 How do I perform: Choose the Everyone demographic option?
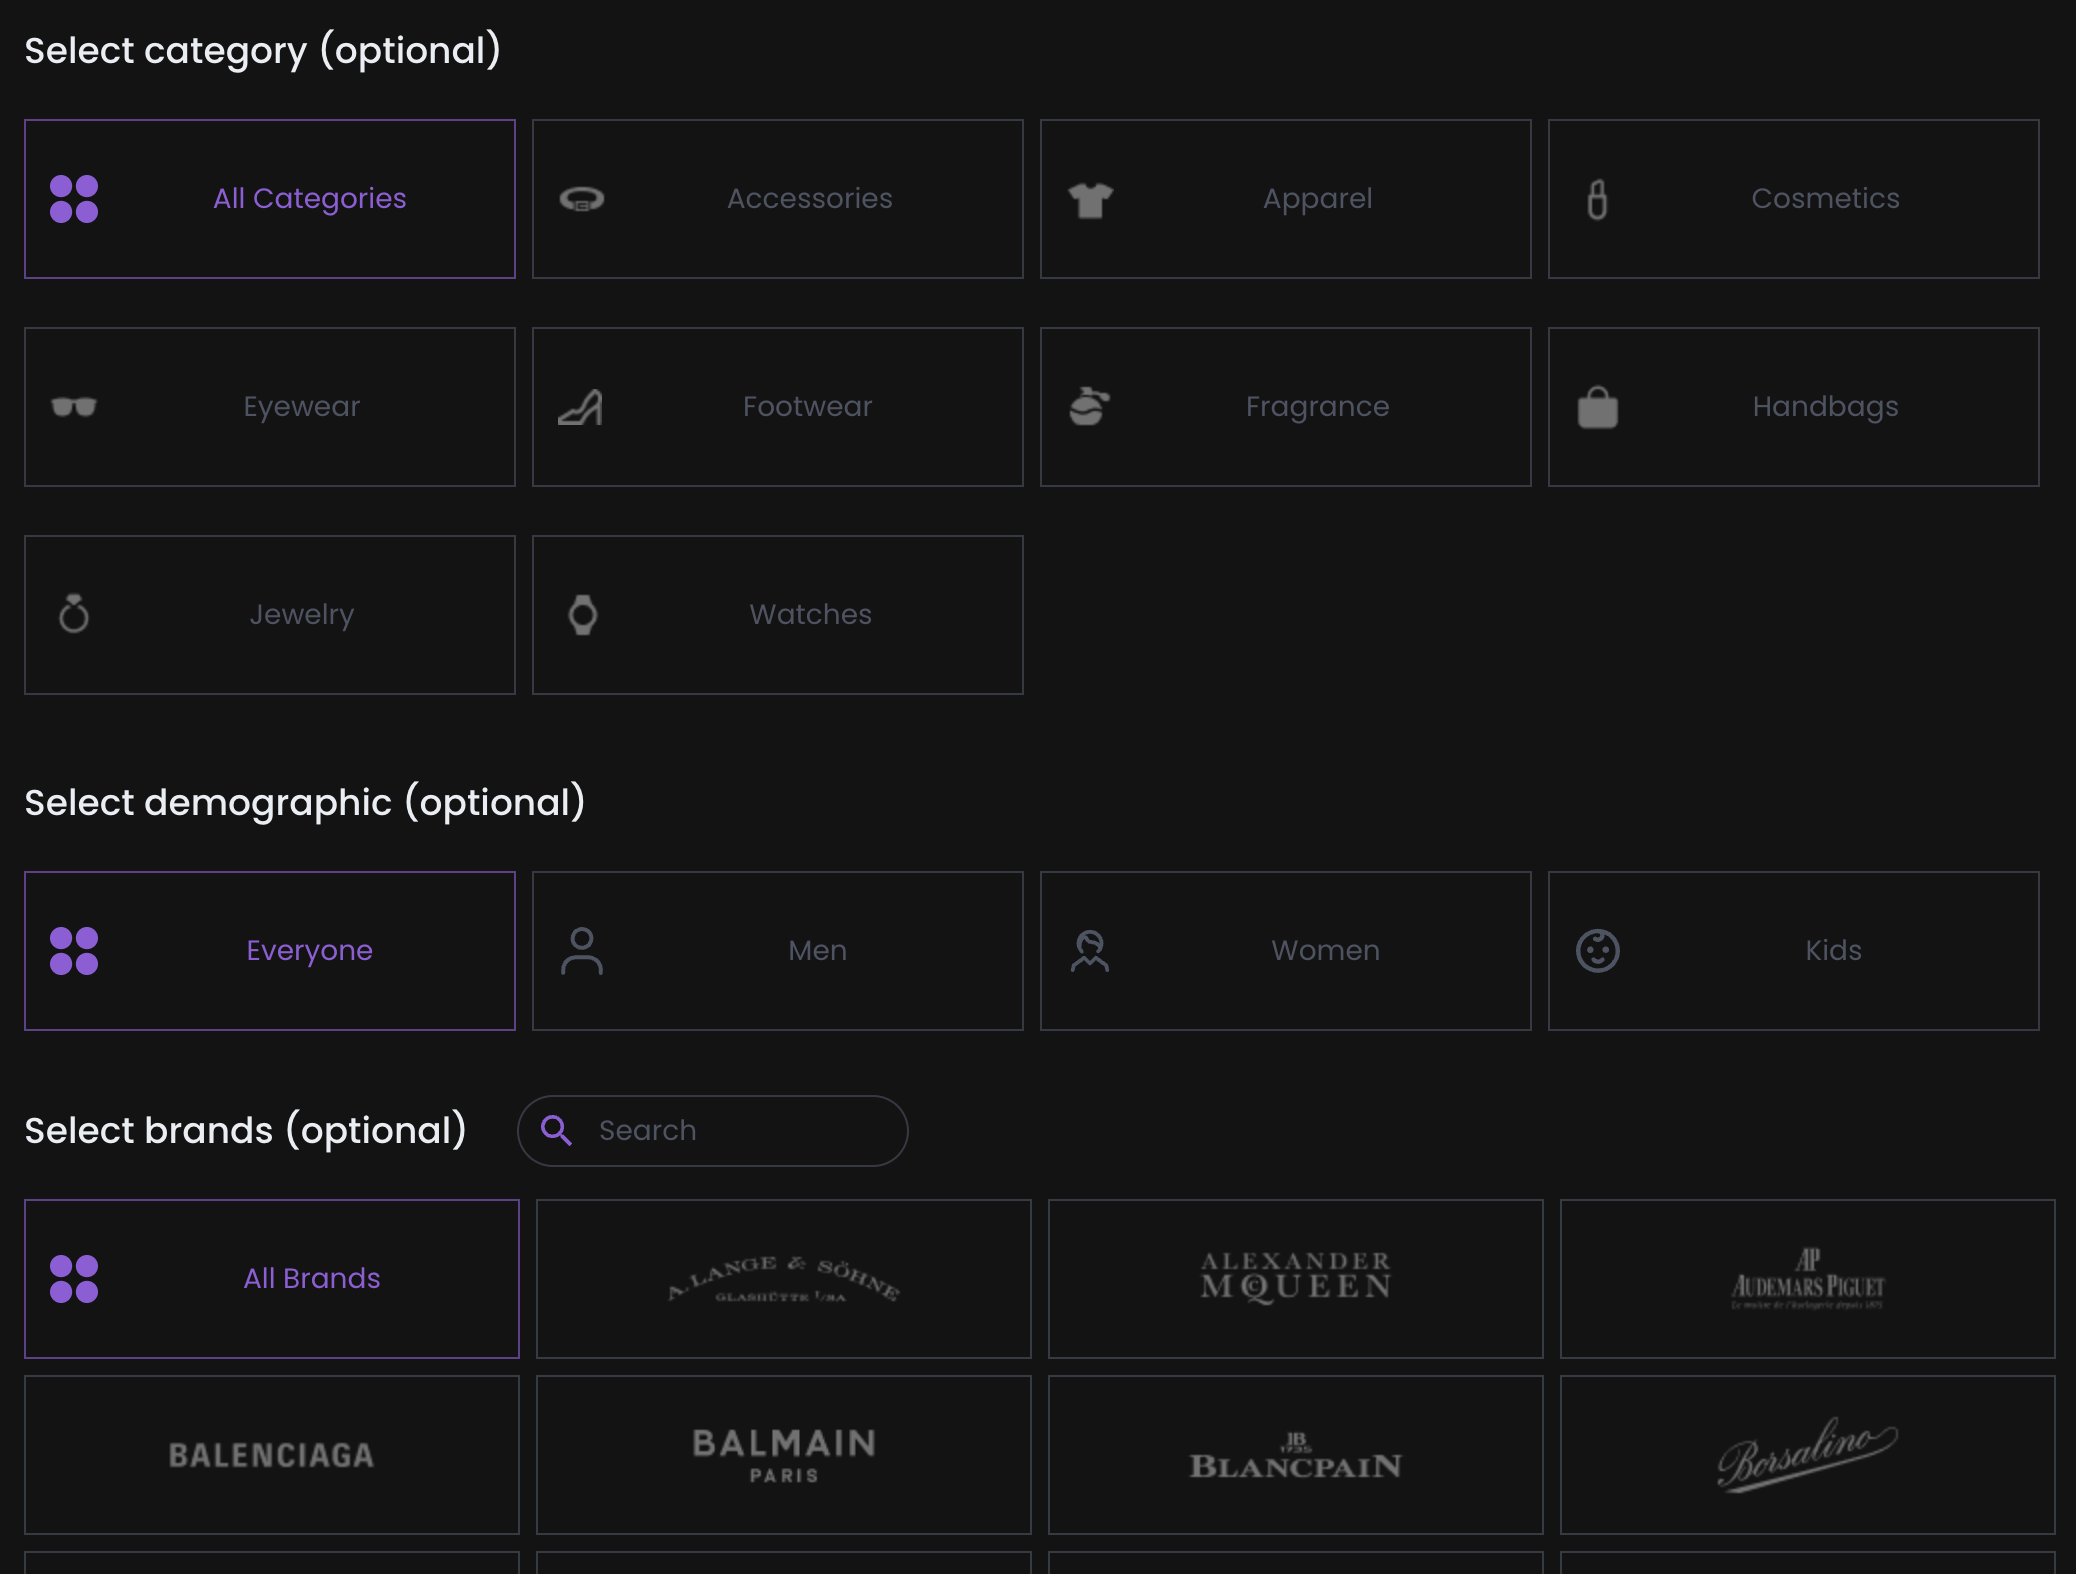tap(270, 951)
